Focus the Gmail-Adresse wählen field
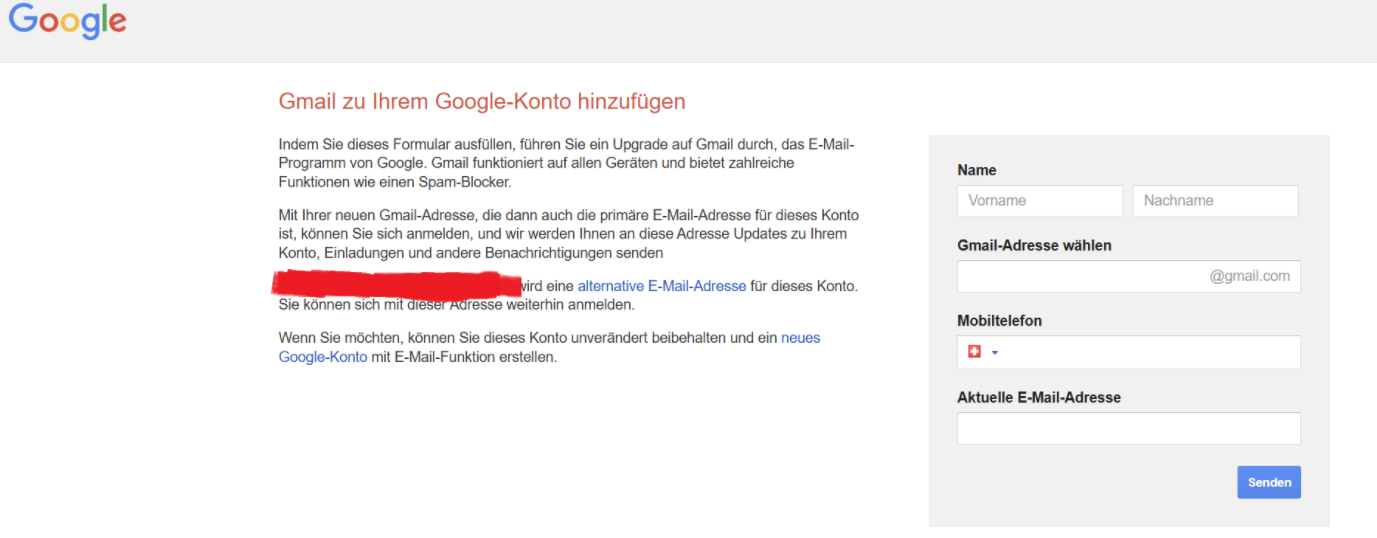Screen dimensions: 1377x538 click(x=1128, y=276)
